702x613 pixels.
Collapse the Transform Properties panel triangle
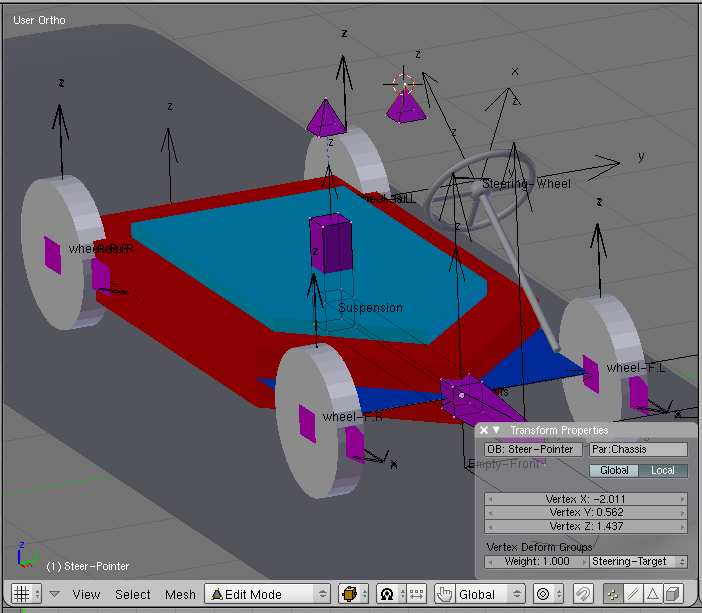pyautogui.click(x=496, y=430)
